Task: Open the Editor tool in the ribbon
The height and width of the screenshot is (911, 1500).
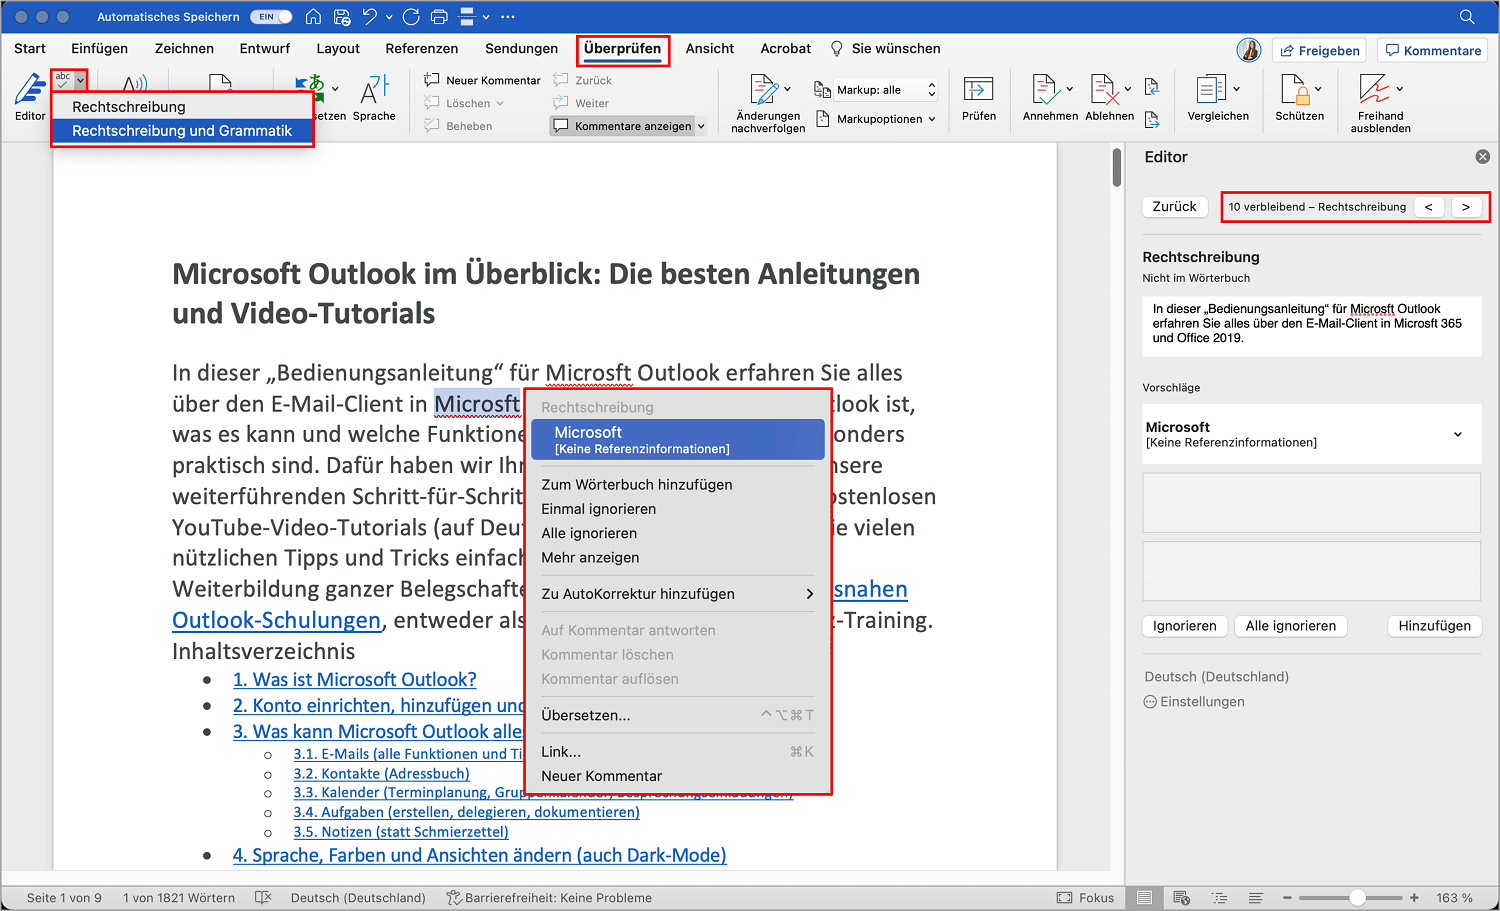Action: click(30, 97)
